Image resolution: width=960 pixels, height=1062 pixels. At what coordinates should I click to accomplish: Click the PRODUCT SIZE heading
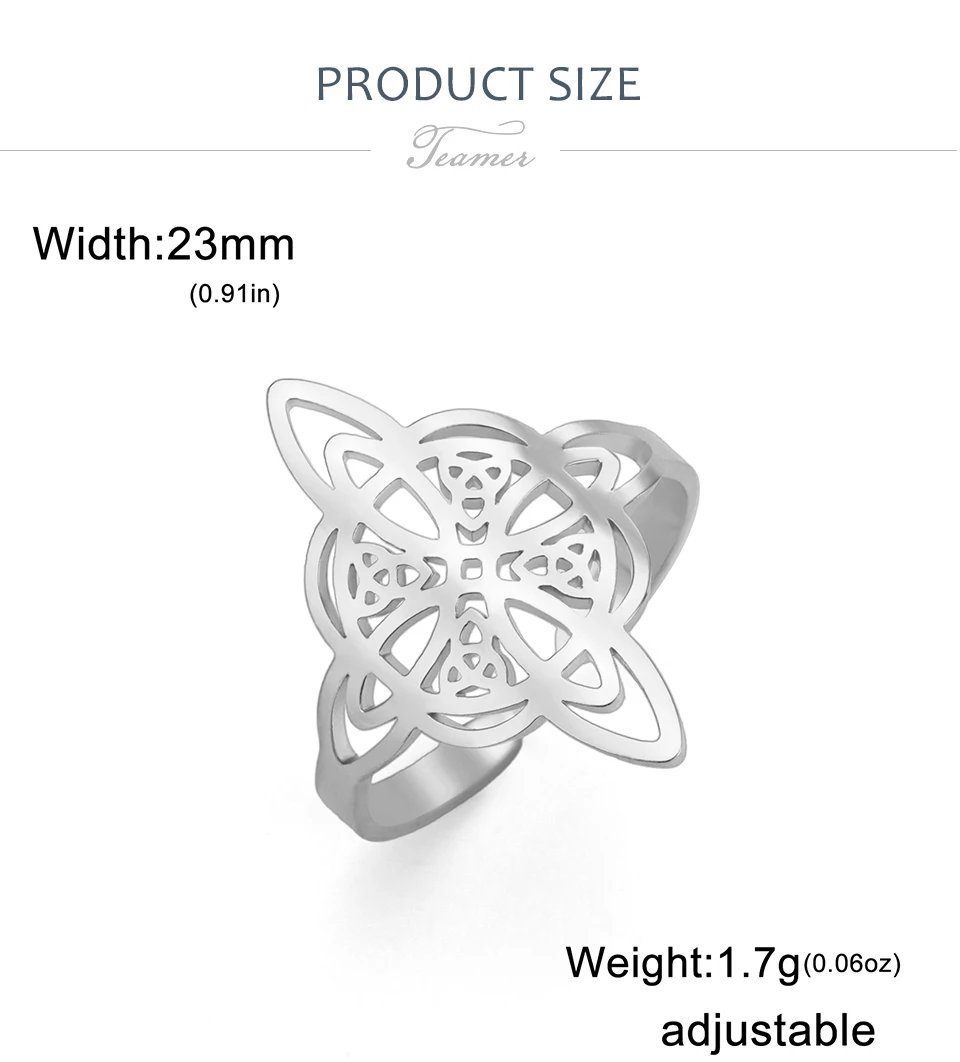point(478,84)
